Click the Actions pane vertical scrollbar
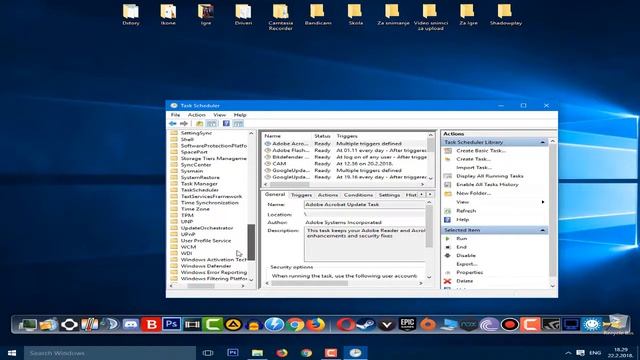This screenshot has height=360, width=640. 553,210
